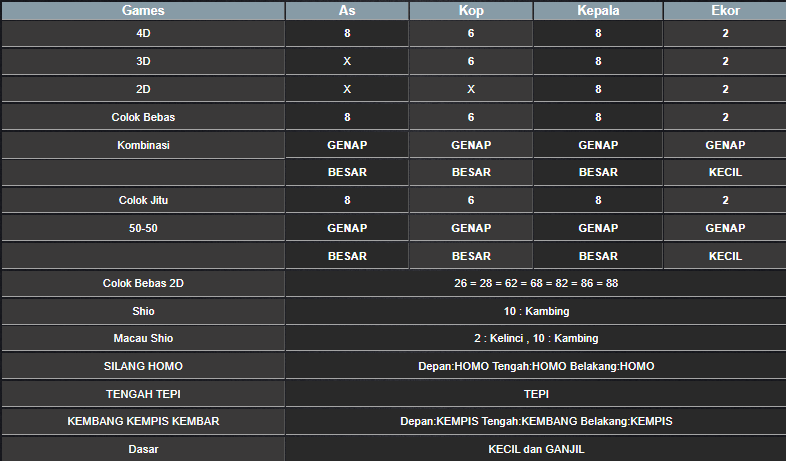Click Macau Shio value 2 : Kelinci, 10 : Kambing
Viewport: 786px width, 461px height.
[536, 339]
